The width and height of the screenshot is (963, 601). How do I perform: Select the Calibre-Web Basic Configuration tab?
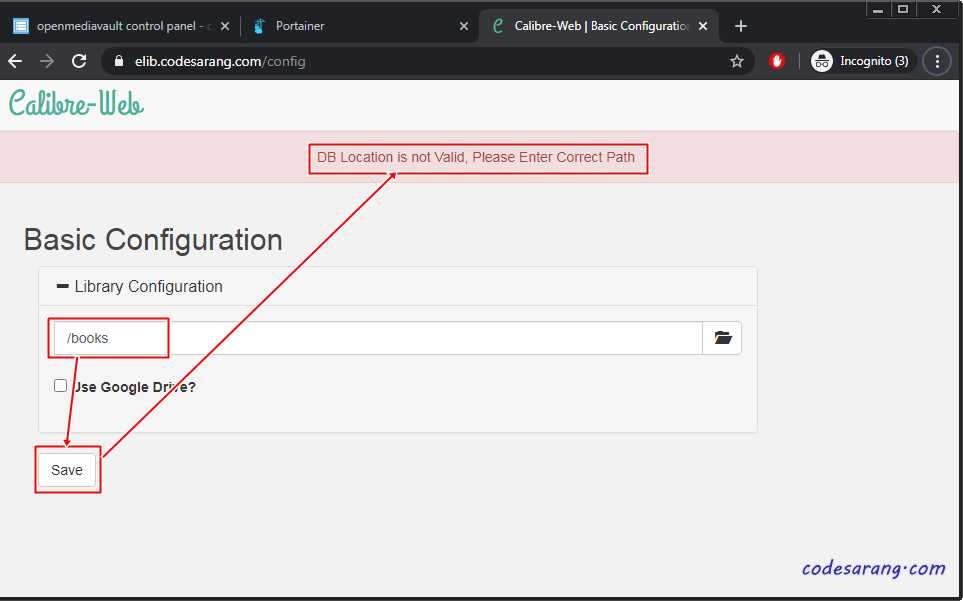coord(599,26)
